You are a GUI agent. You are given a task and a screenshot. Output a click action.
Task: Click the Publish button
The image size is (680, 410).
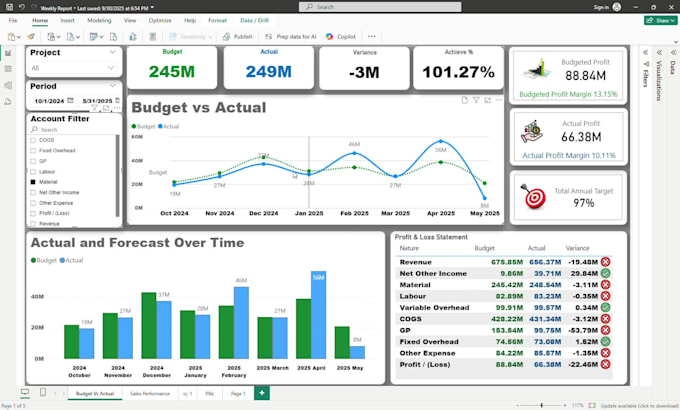[237, 37]
